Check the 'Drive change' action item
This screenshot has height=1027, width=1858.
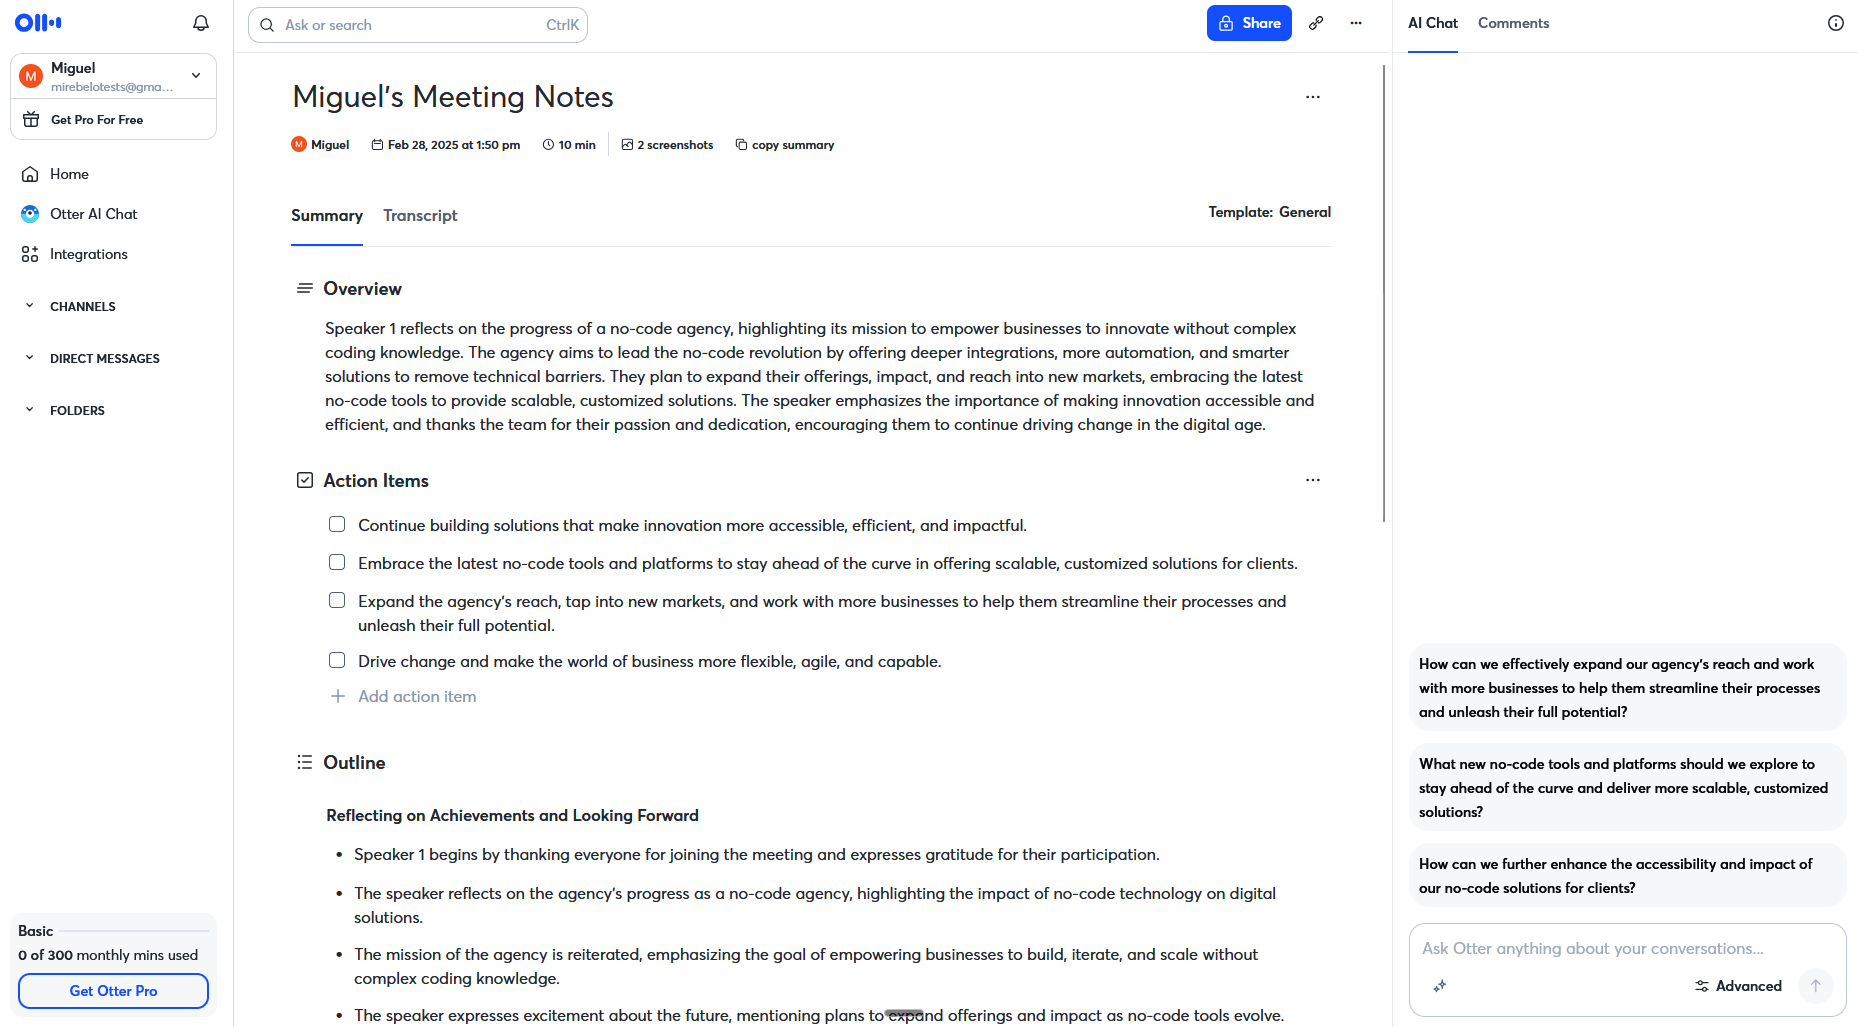click(x=337, y=660)
